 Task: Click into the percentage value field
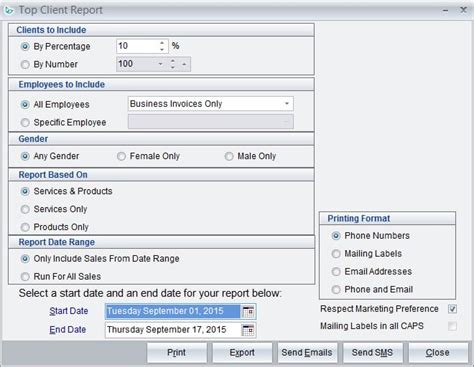point(137,46)
